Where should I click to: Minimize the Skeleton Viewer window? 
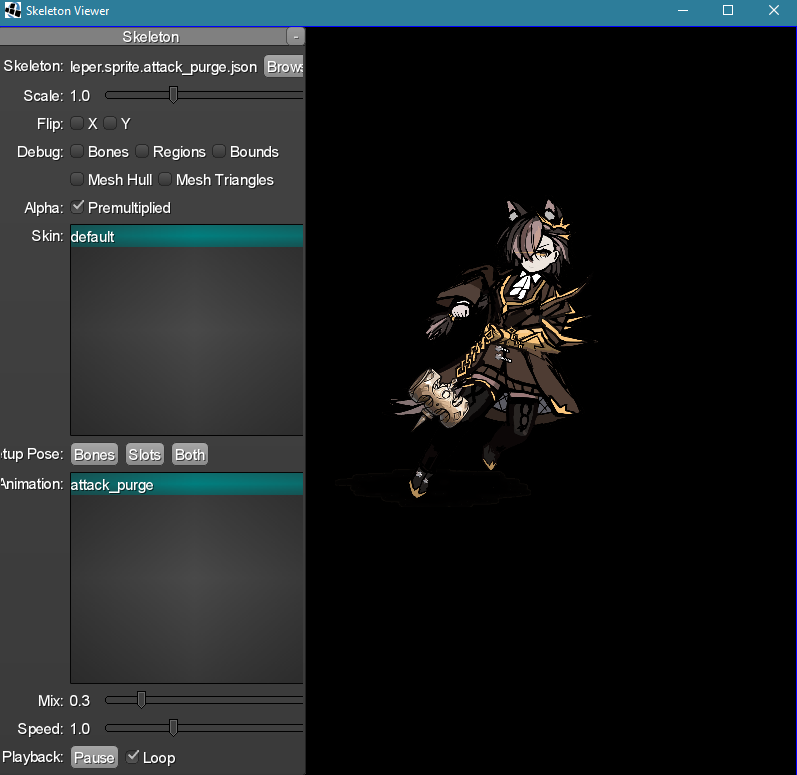click(683, 11)
